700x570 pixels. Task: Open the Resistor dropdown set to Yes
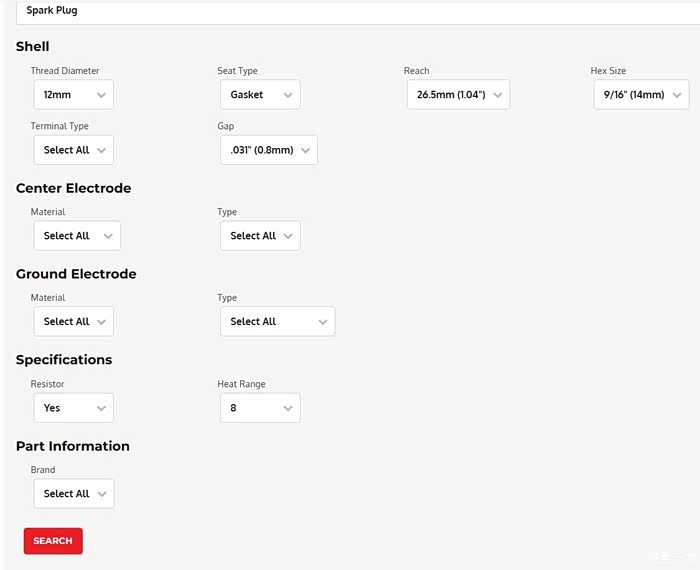tap(73, 408)
